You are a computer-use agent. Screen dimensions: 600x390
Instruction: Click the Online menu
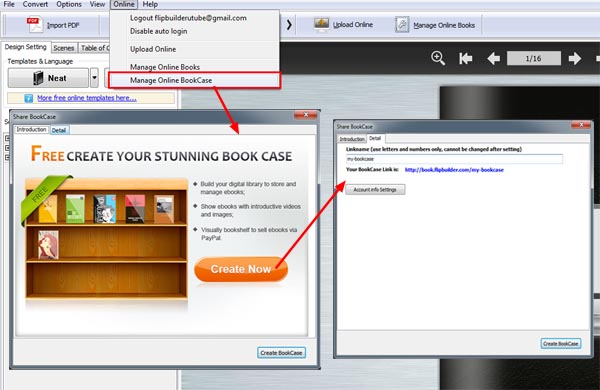coord(124,4)
